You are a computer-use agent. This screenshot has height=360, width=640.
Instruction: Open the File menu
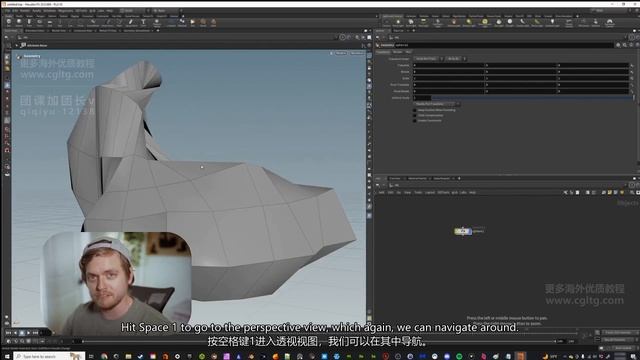point(8,11)
